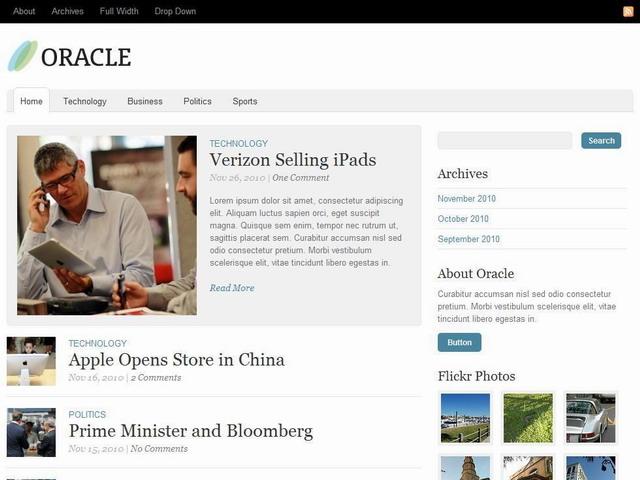The image size is (640, 480).
Task: Open the Drop Down menu item
Action: (x=175, y=11)
